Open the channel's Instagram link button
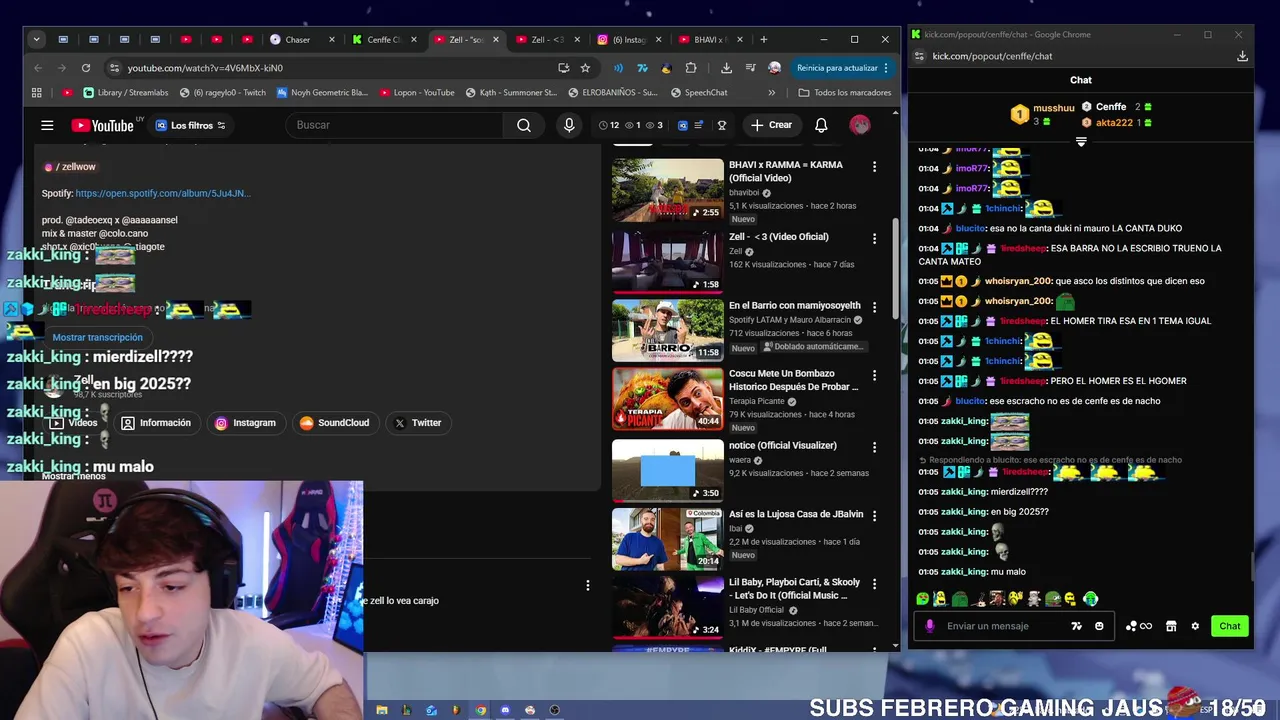The height and width of the screenshot is (720, 1280). 245,423
